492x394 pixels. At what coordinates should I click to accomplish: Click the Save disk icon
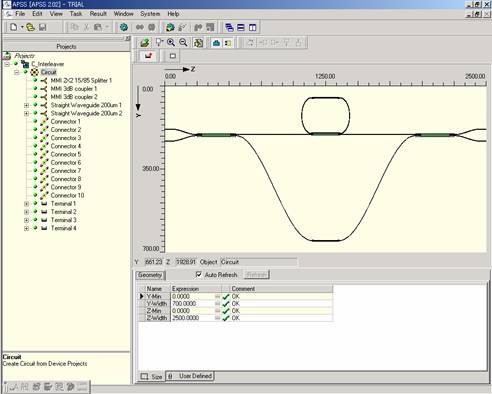42,27
